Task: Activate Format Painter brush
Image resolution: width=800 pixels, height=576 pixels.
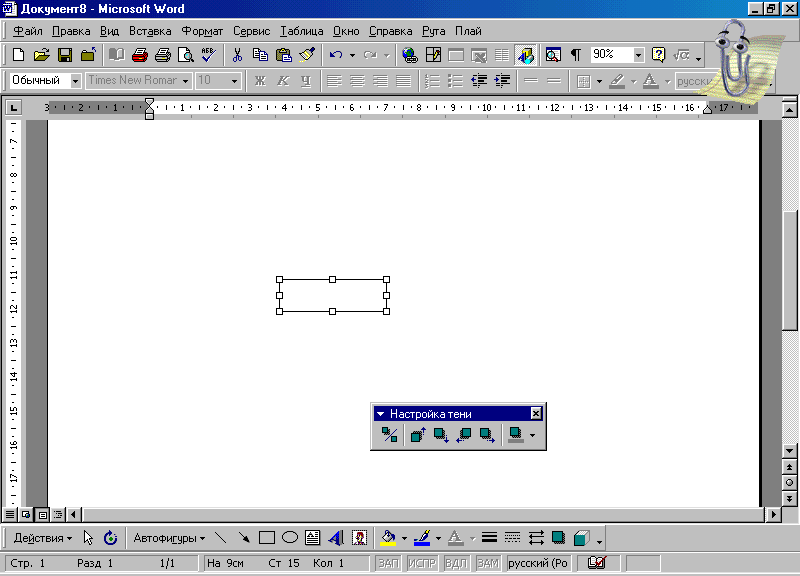Action: (307, 55)
